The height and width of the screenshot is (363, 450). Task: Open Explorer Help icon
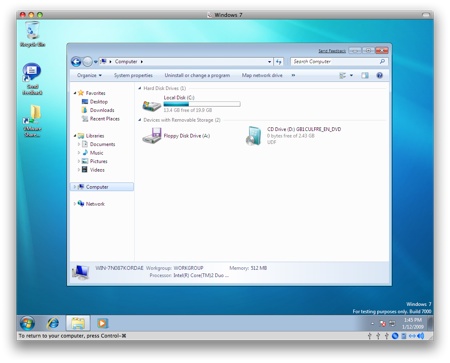coord(379,76)
